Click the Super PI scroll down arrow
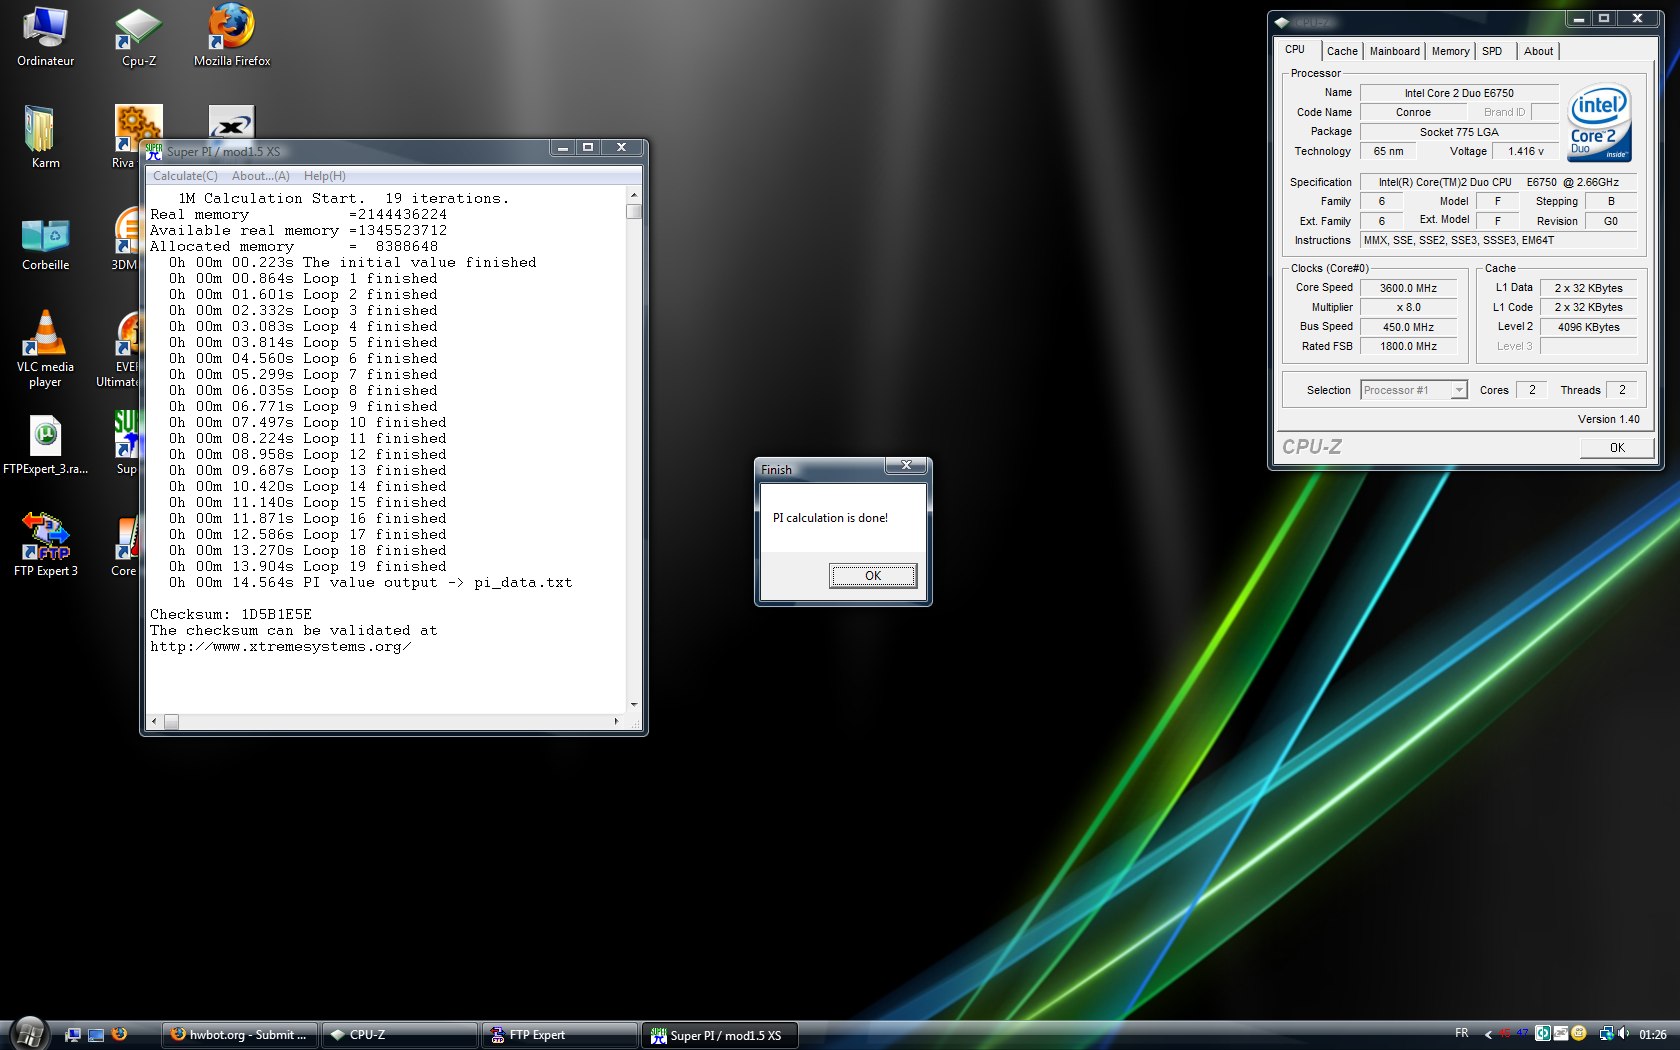The height and width of the screenshot is (1050, 1680). (x=634, y=705)
